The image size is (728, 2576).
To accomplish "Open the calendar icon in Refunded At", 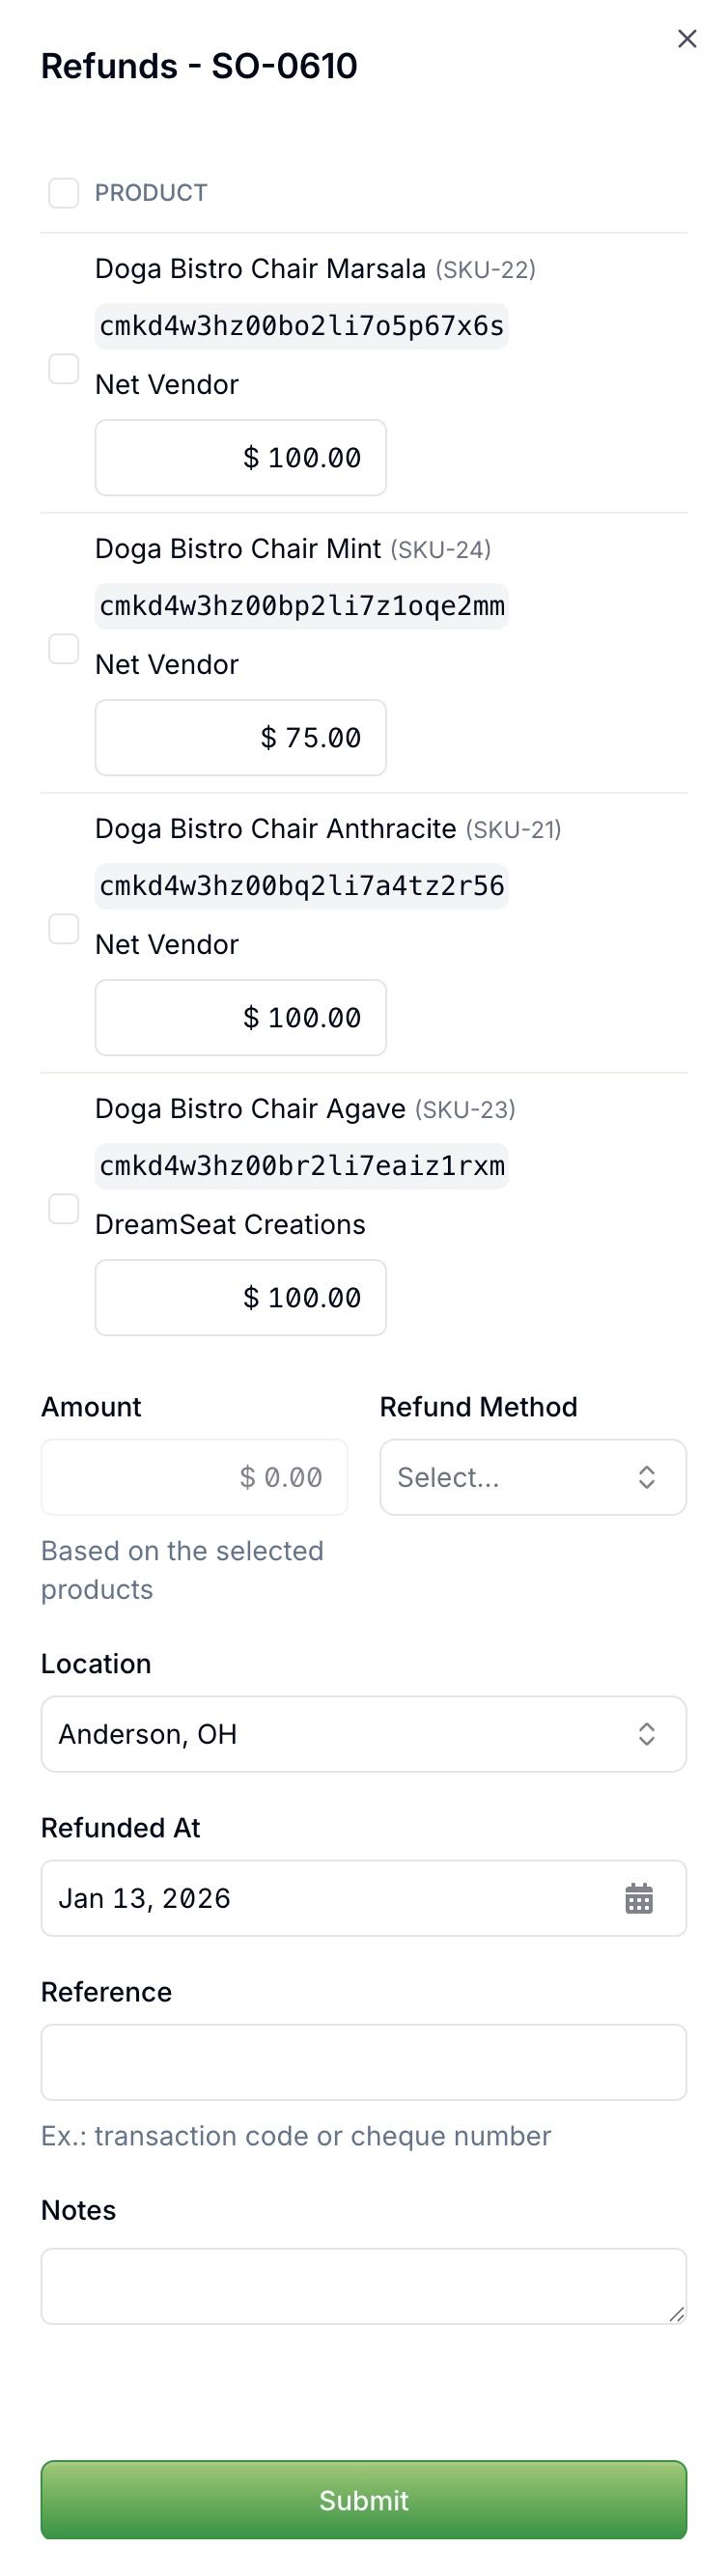I will [x=639, y=1898].
